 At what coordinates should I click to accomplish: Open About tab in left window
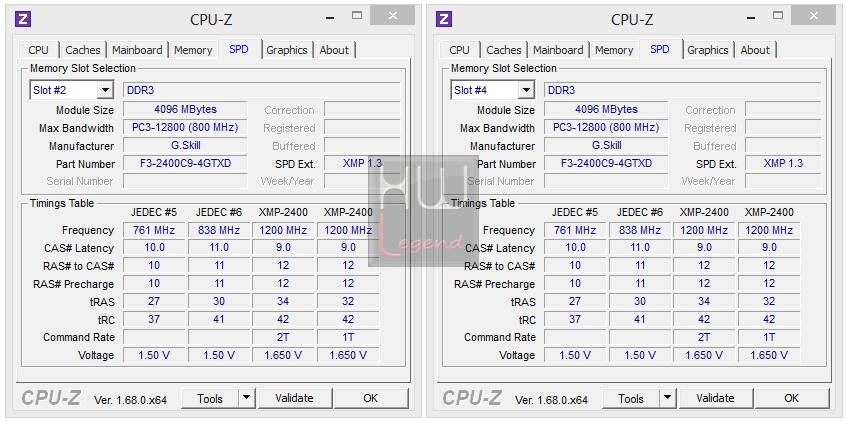coord(334,50)
